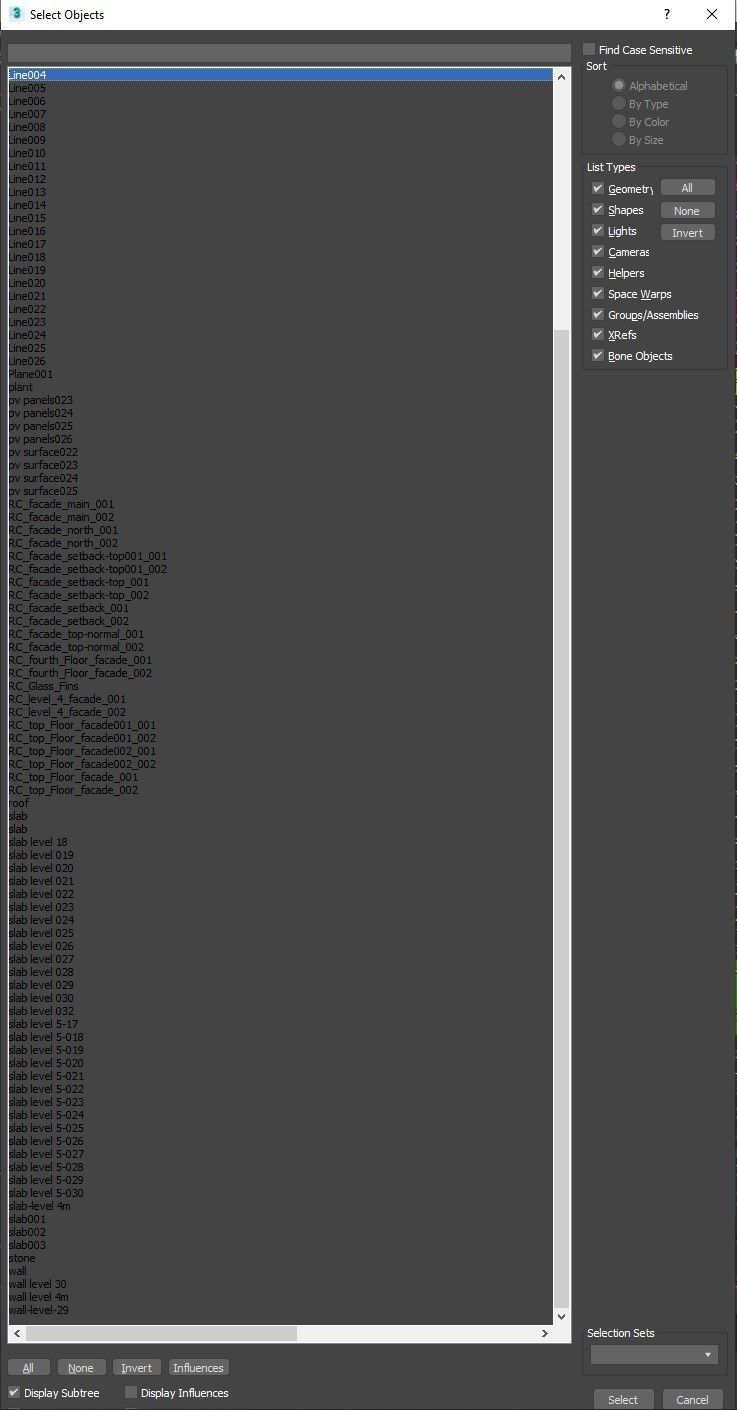Viewport: 737px width, 1410px height.
Task: Select RC_fourth_Floor_facade_001 item
Action: tap(280, 660)
